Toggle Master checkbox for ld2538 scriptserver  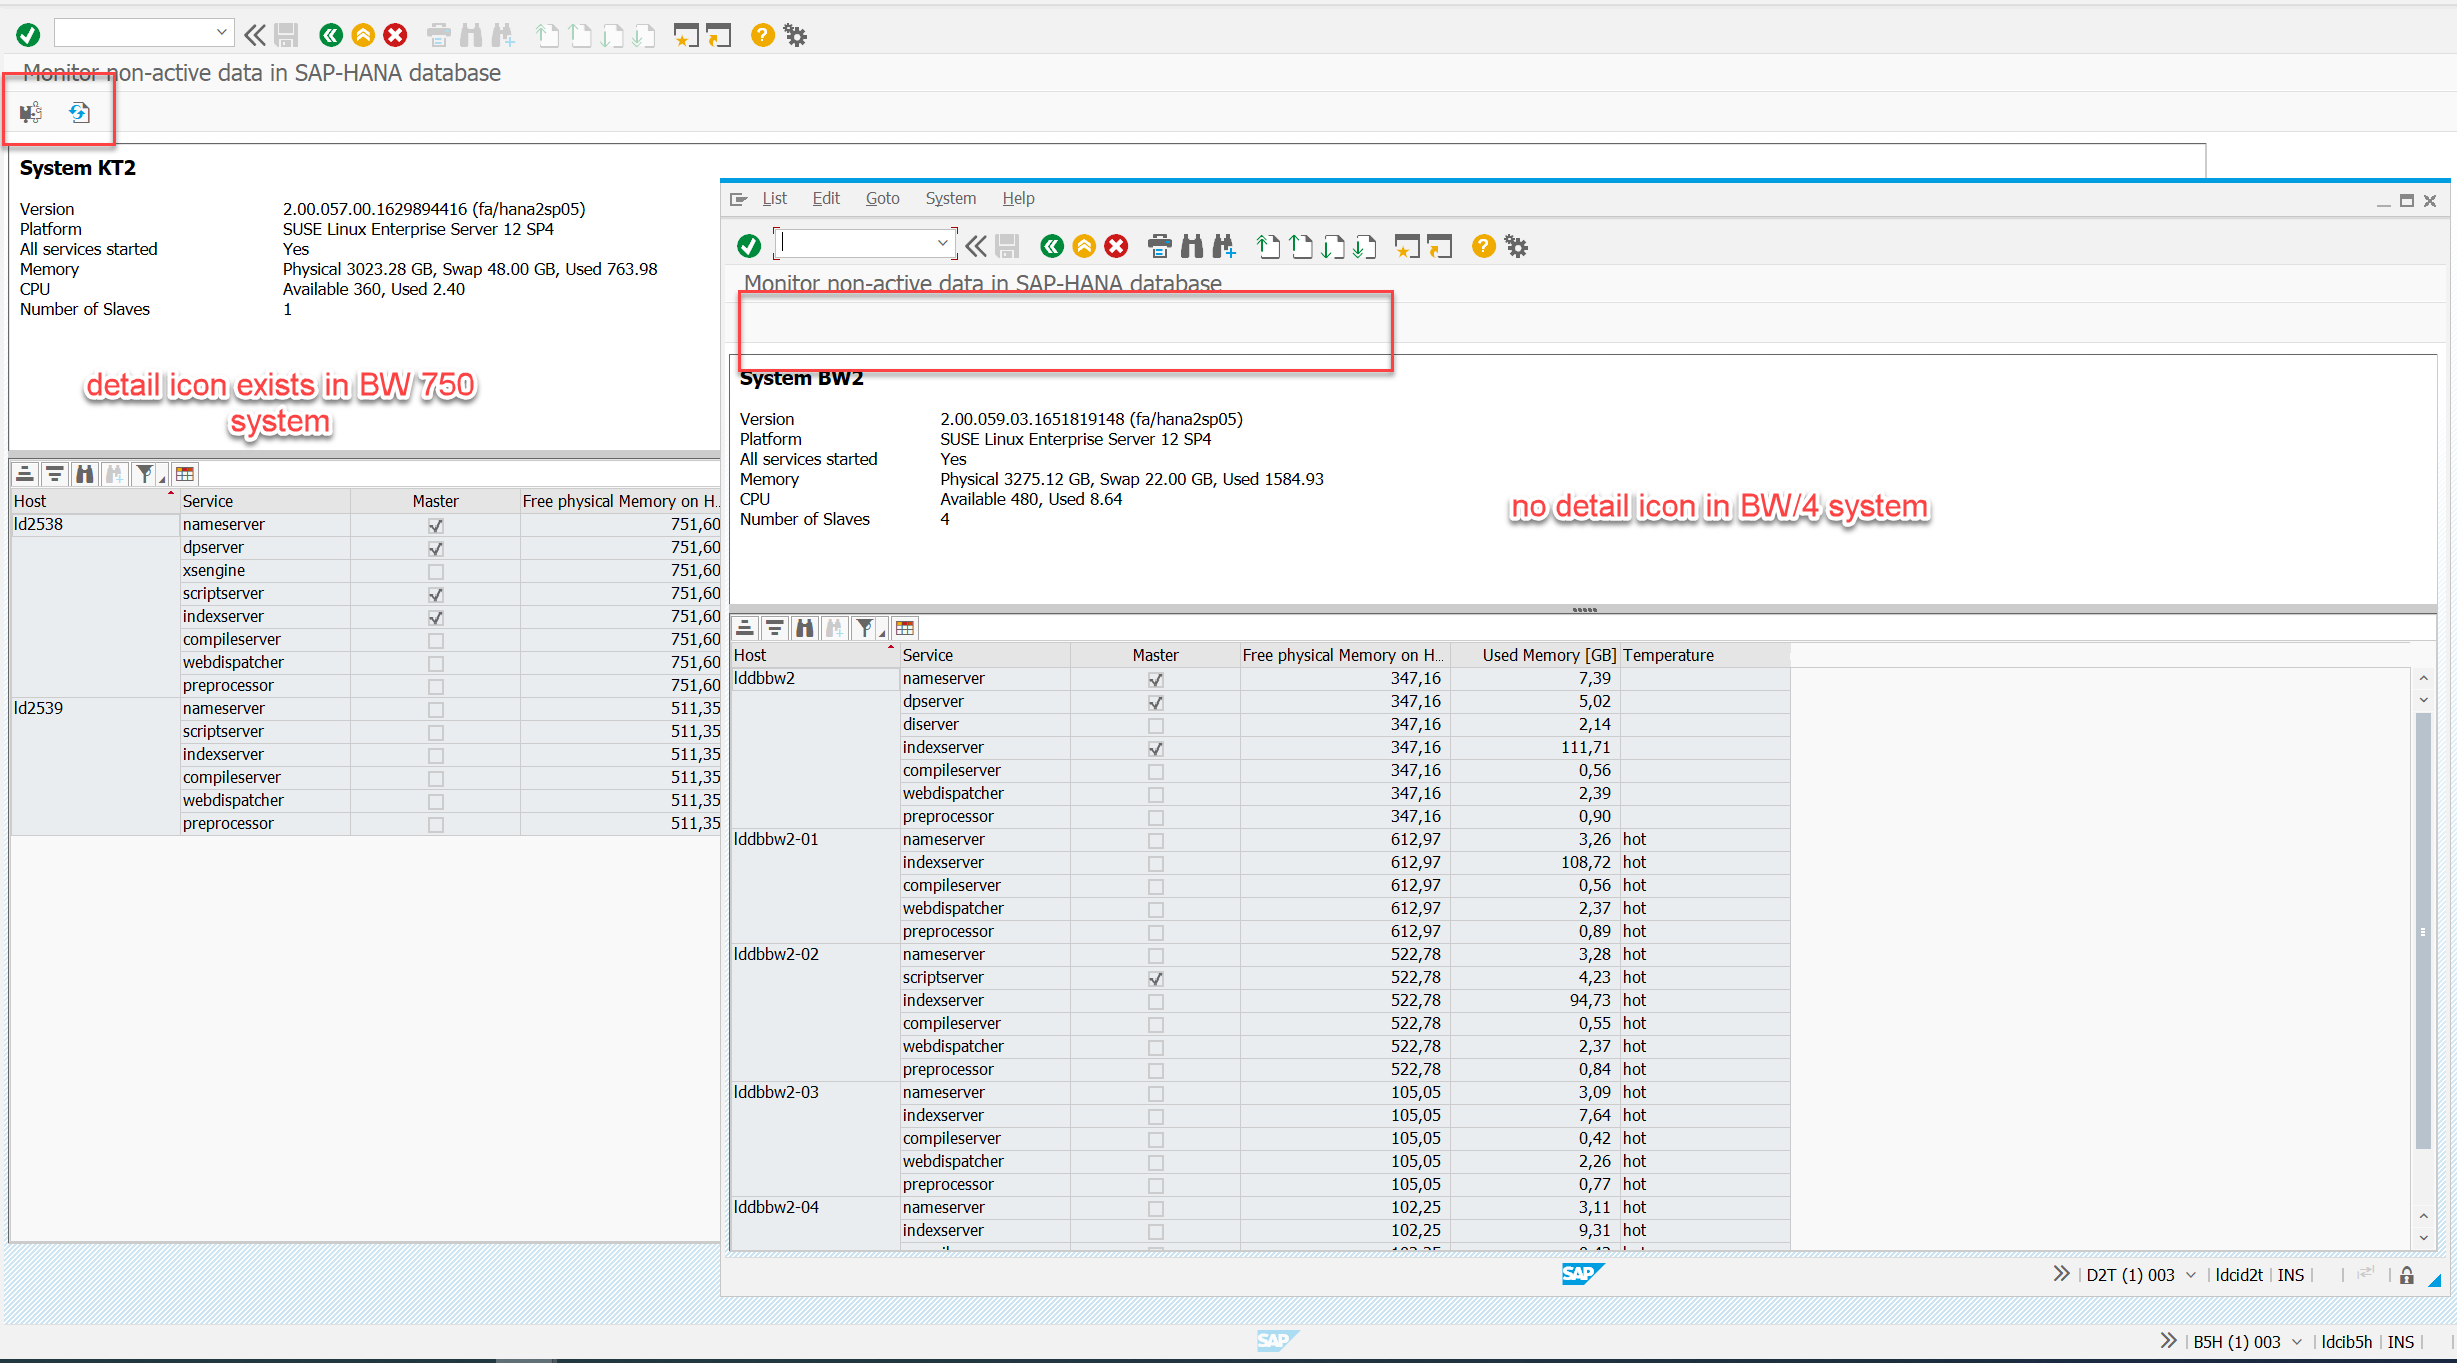(x=436, y=594)
